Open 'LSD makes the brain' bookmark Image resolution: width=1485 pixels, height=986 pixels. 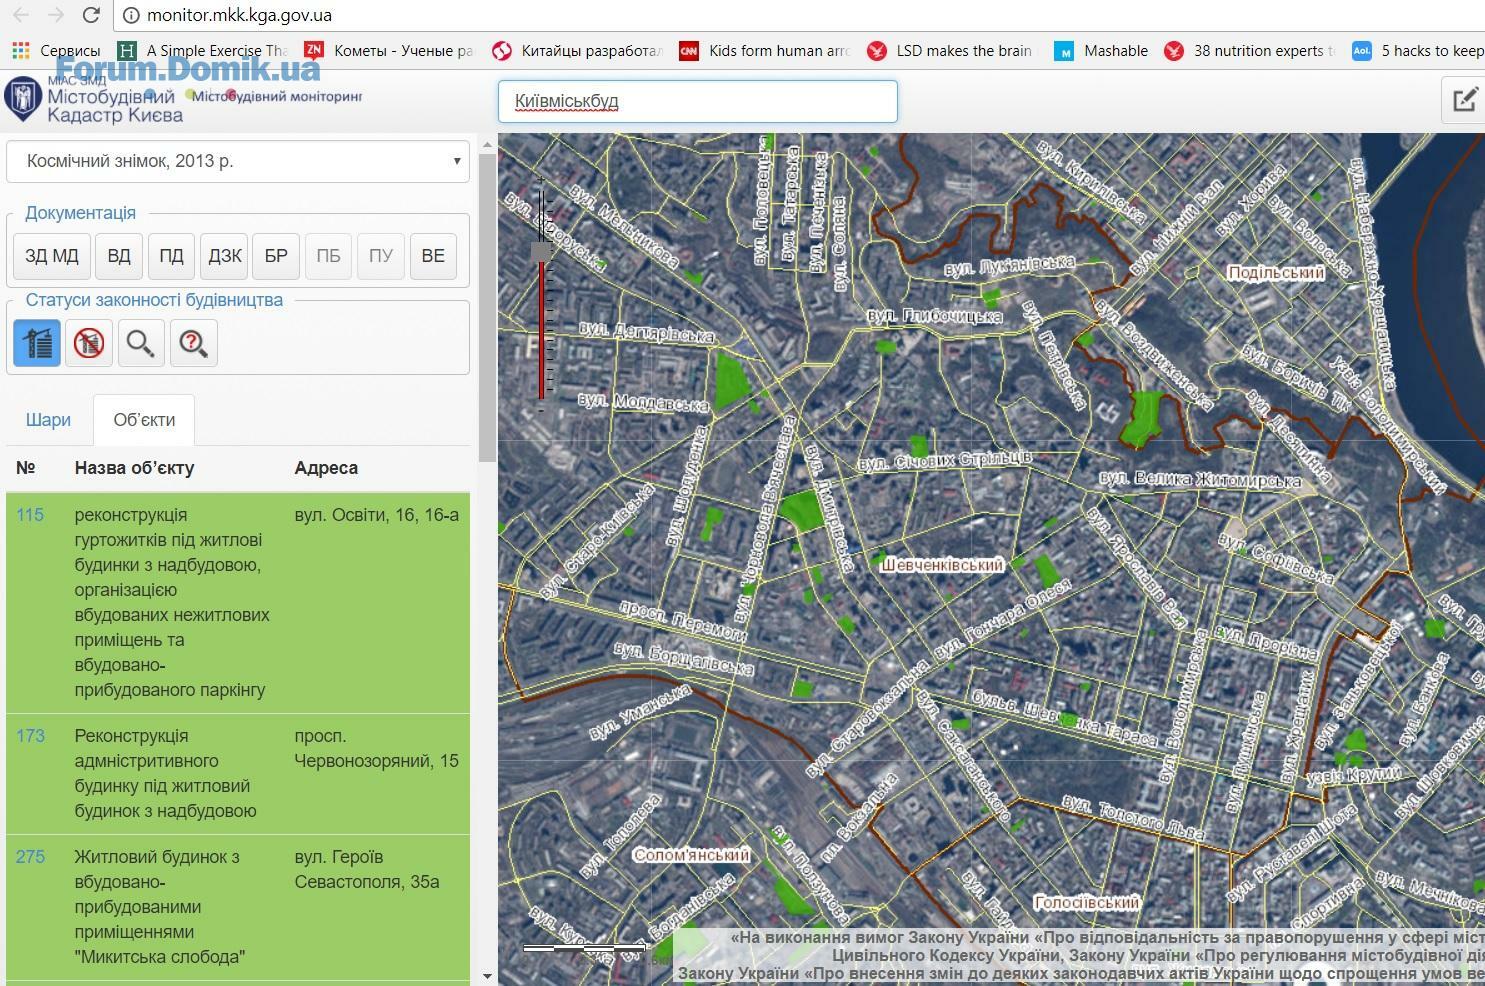click(950, 50)
